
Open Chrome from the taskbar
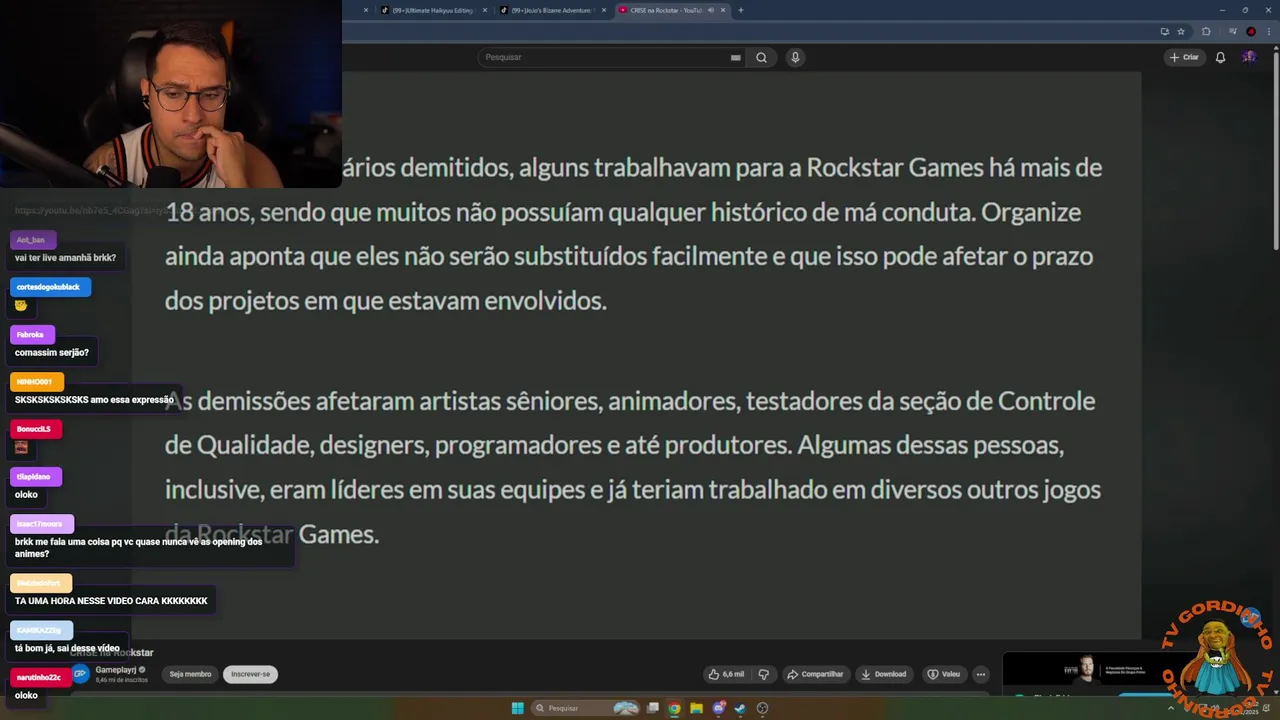(674, 708)
